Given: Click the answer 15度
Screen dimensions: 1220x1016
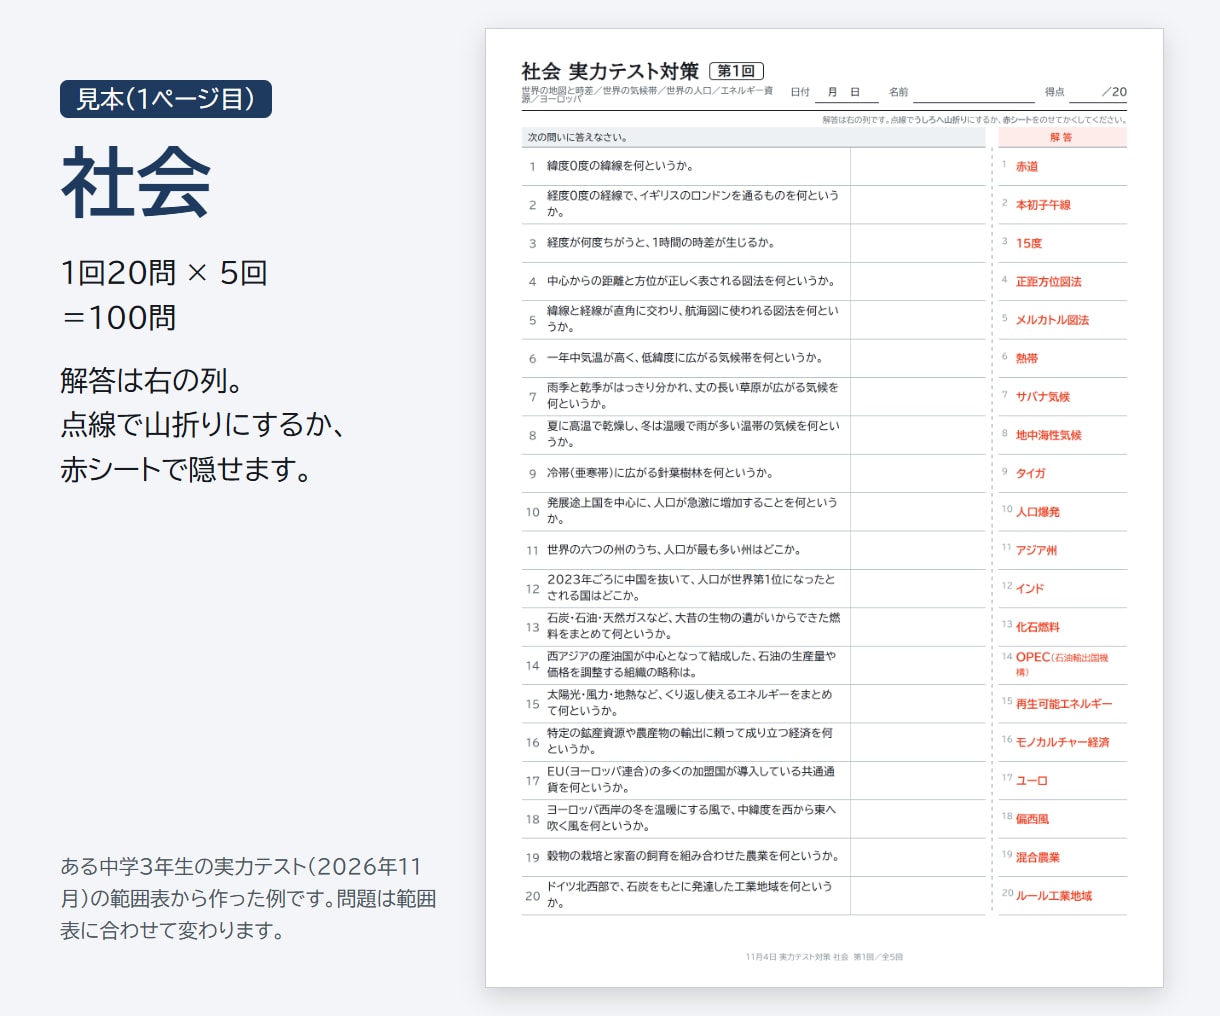Looking at the screenshot, I should click(1029, 243).
